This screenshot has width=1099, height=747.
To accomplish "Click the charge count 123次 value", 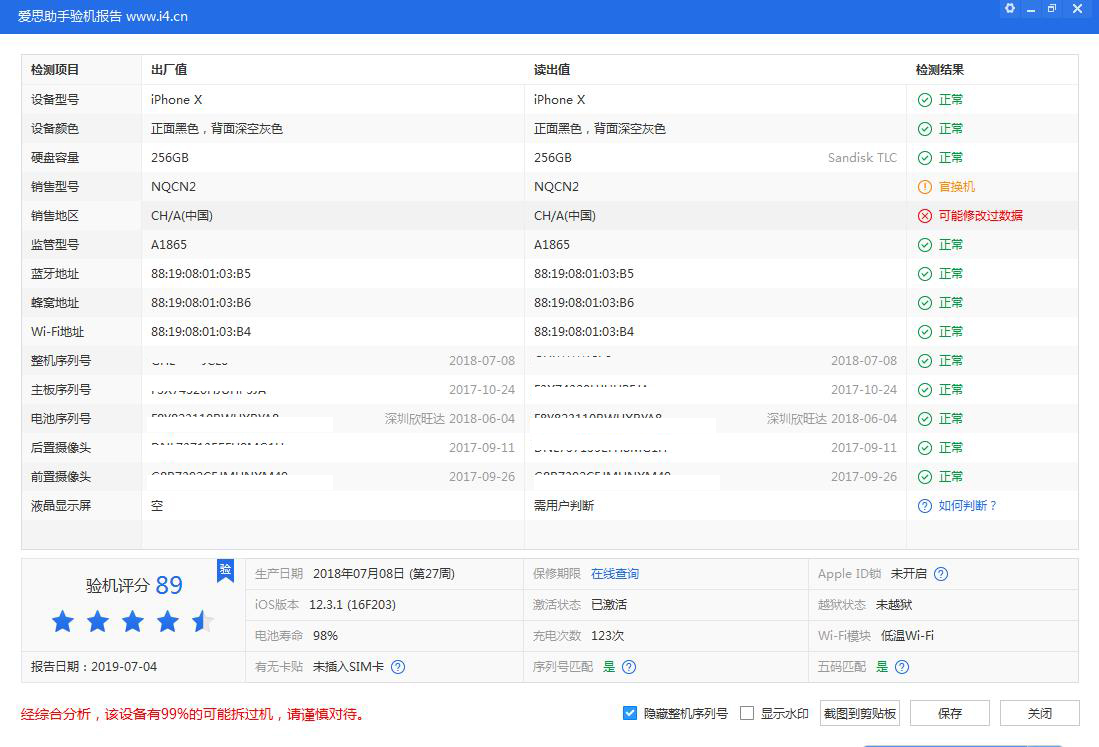I will [x=608, y=636].
